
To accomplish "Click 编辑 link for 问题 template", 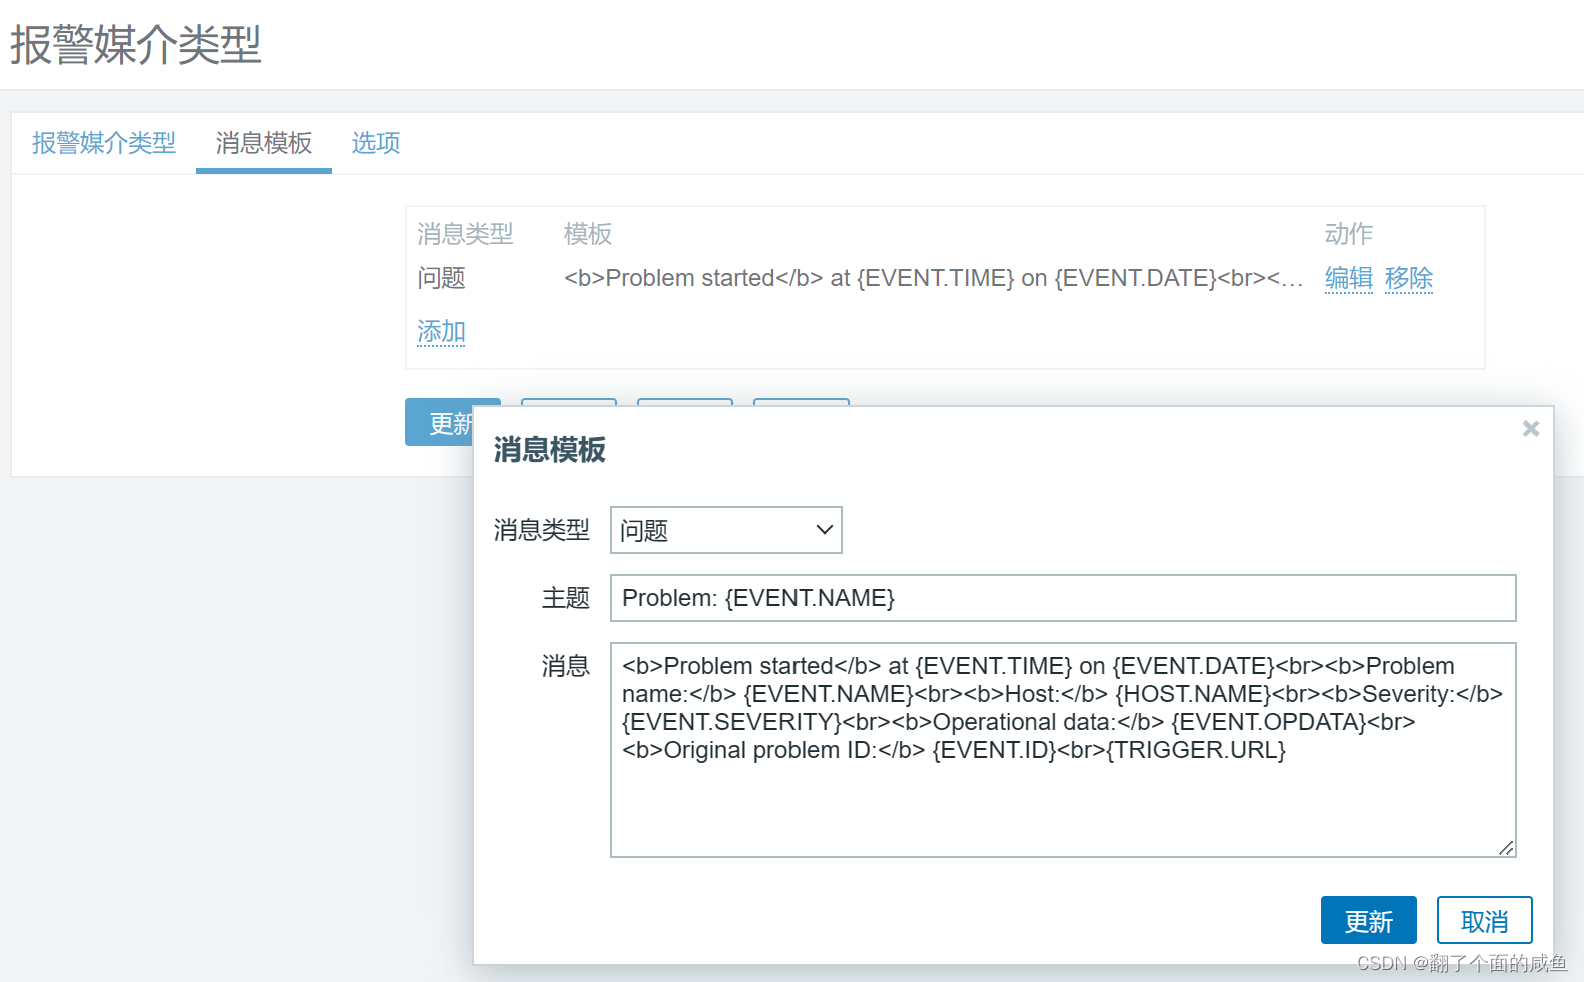I will coord(1348,278).
